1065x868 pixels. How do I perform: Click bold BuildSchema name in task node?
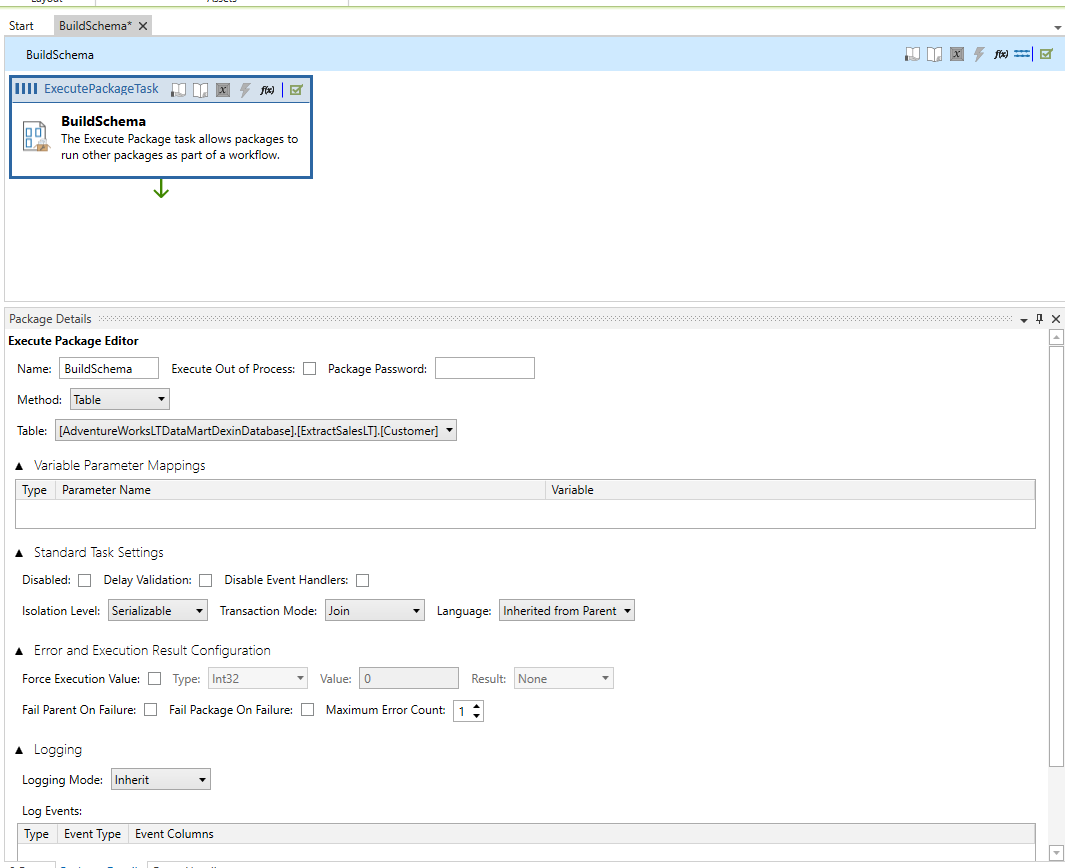coord(103,121)
